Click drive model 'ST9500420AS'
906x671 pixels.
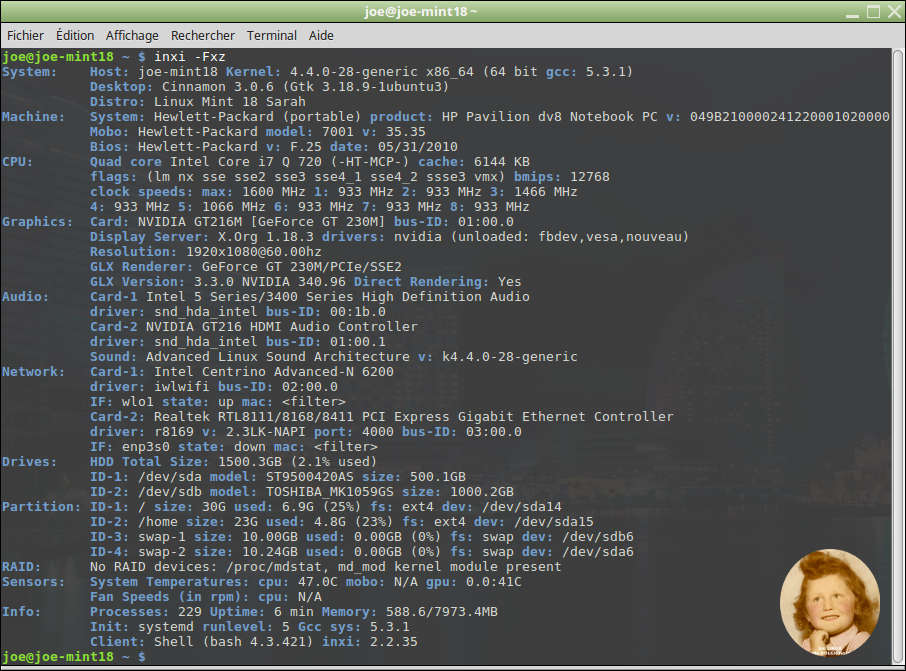(310, 477)
